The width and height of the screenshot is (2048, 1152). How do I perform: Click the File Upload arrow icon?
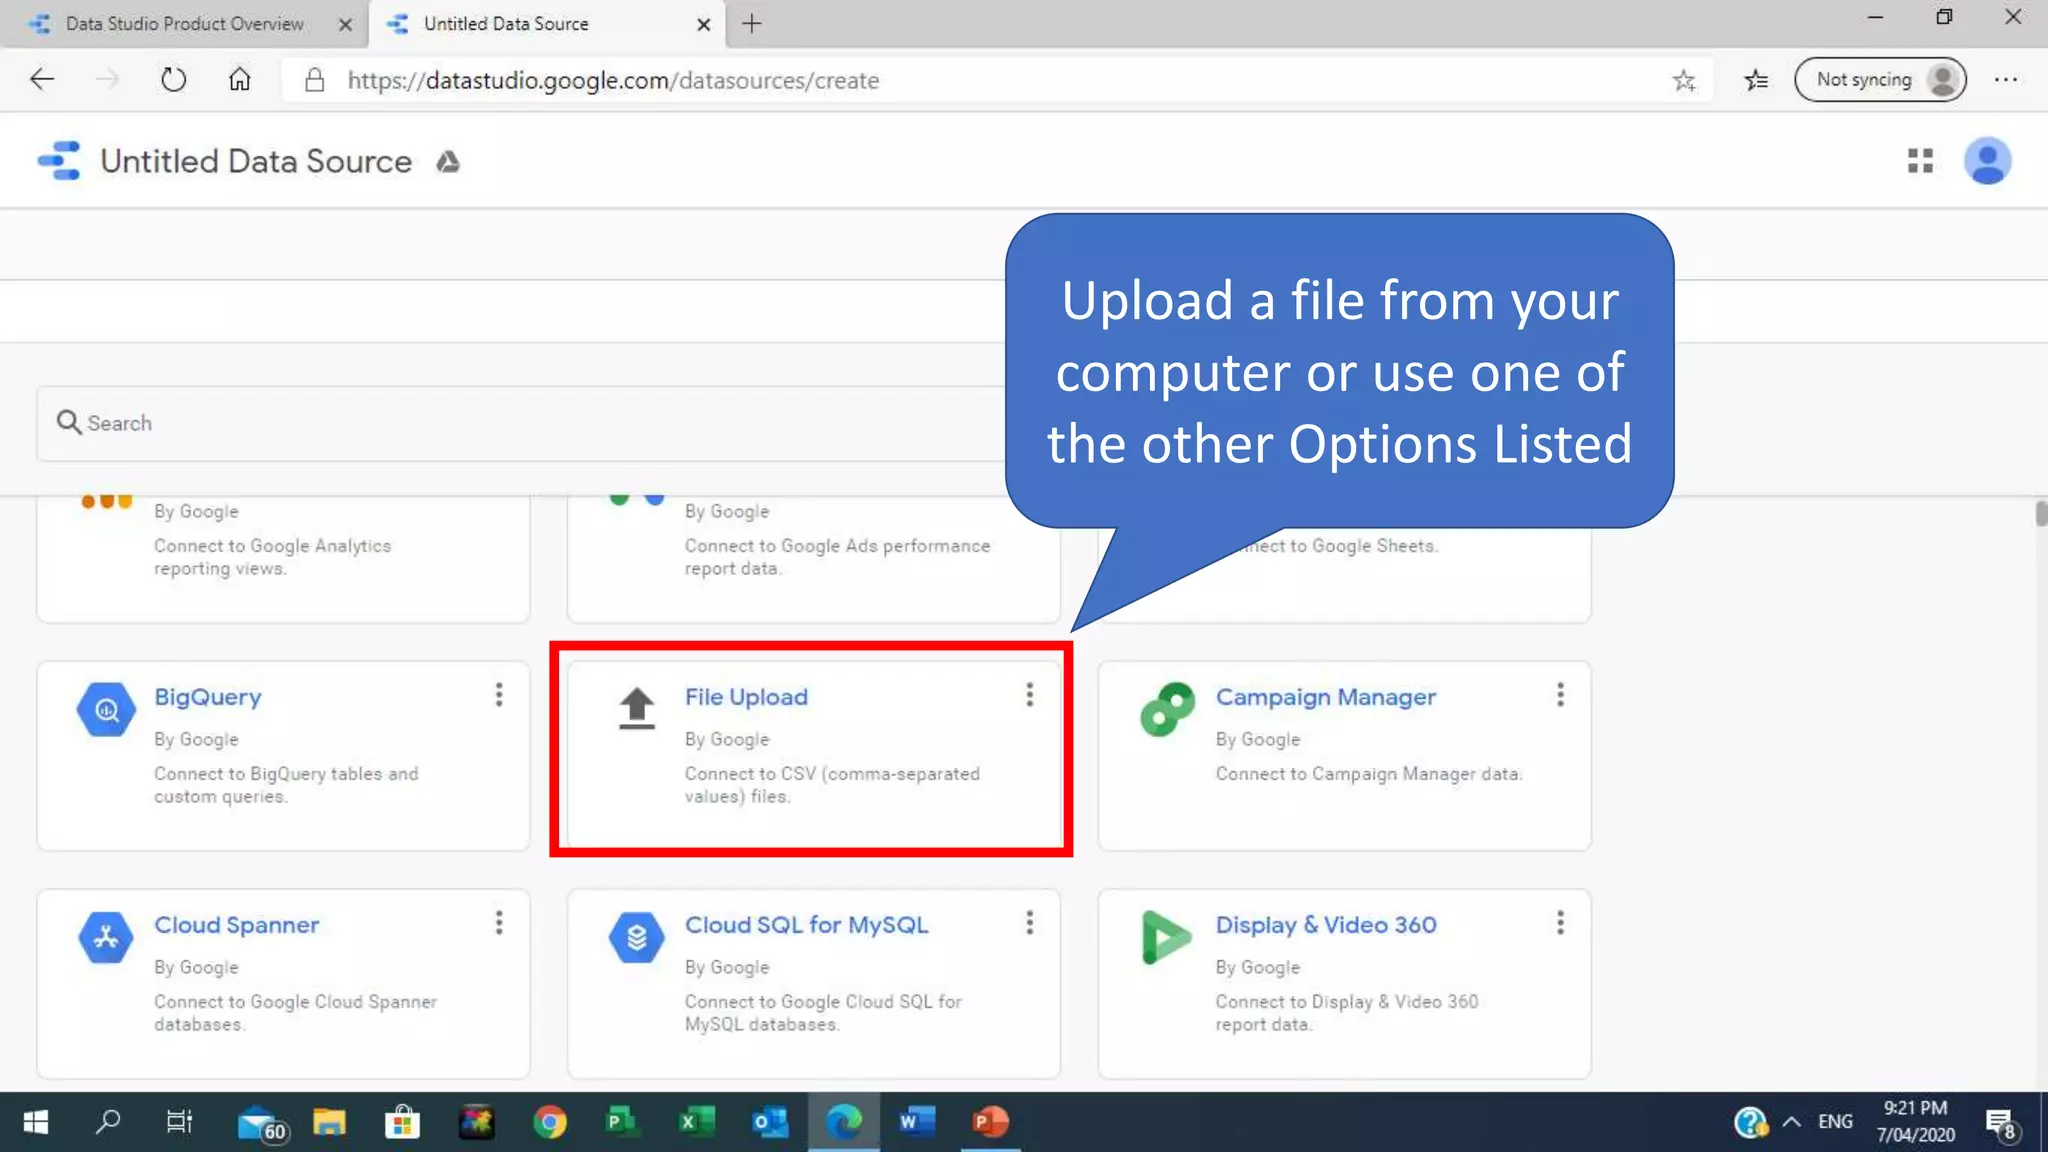[636, 708]
